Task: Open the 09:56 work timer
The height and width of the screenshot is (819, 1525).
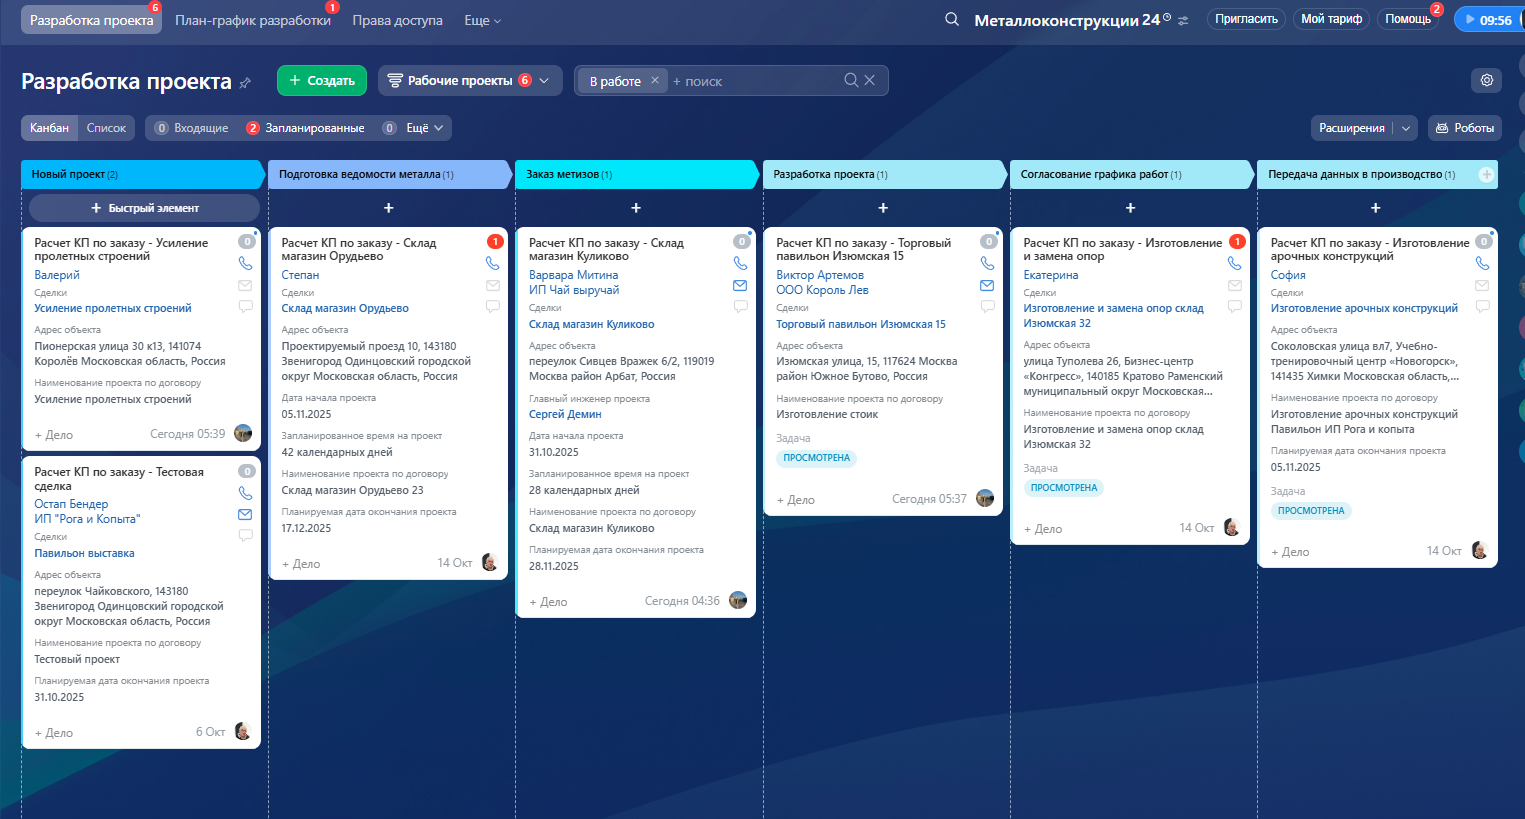Action: click(x=1489, y=19)
